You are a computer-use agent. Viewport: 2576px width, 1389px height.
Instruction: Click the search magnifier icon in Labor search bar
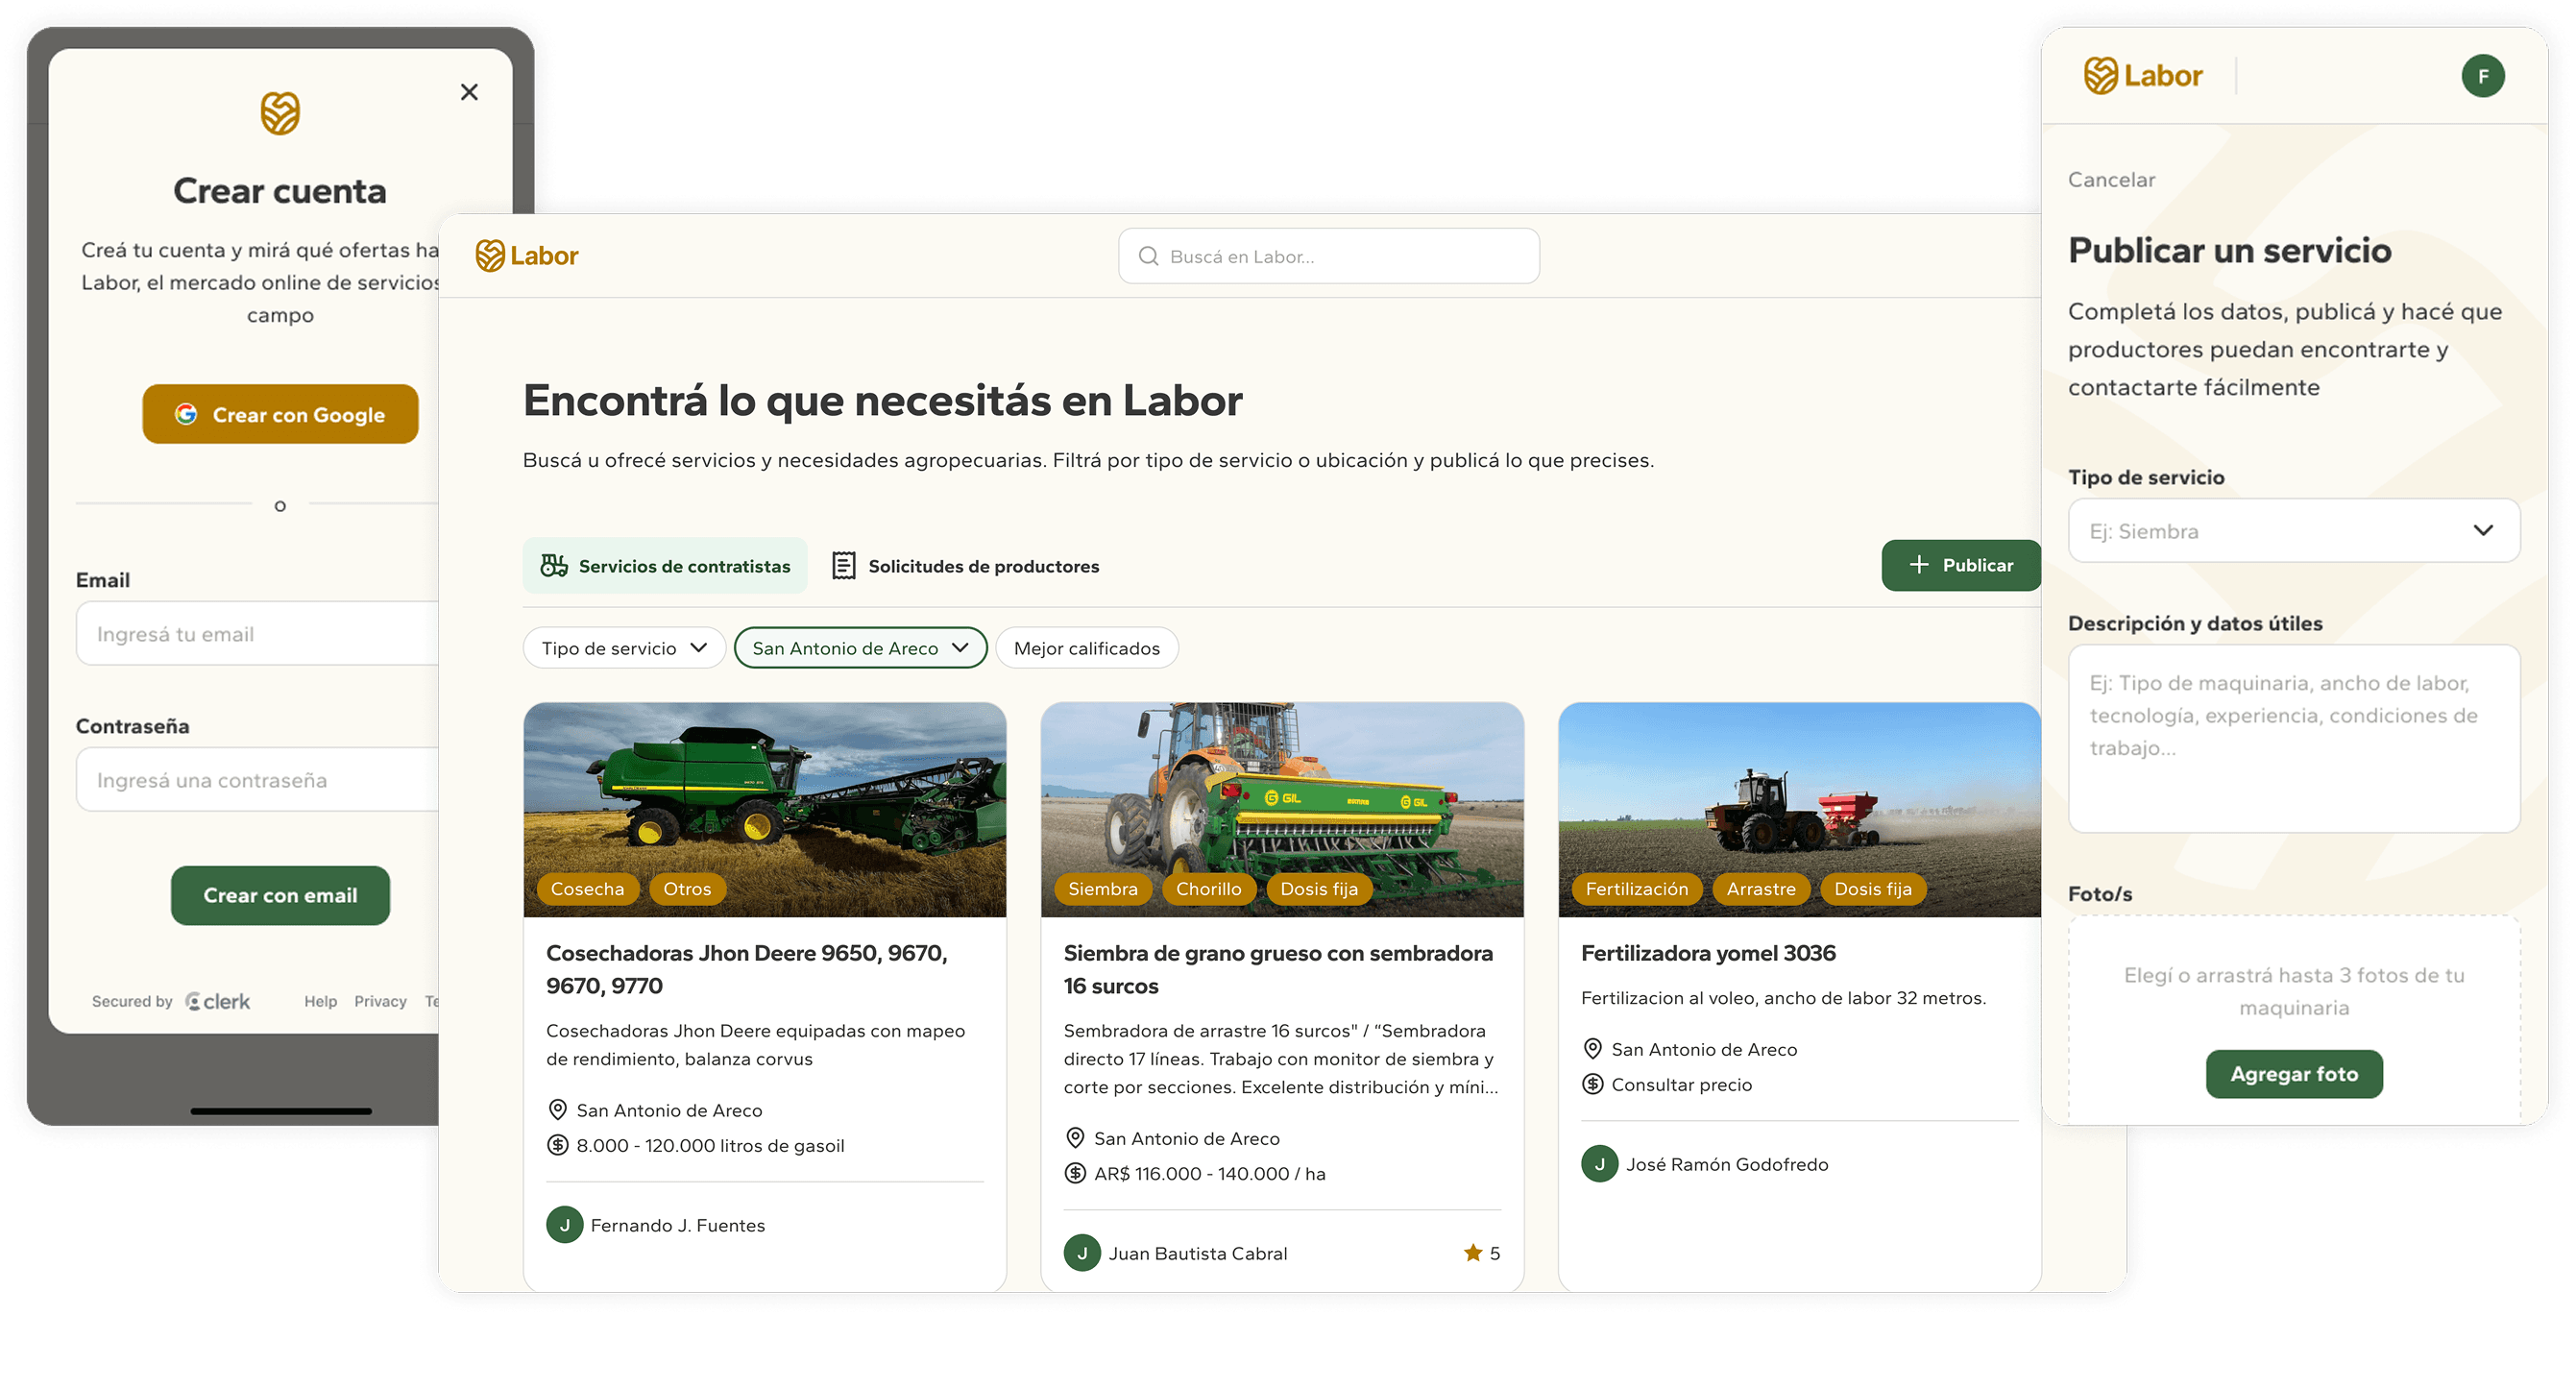1148,255
